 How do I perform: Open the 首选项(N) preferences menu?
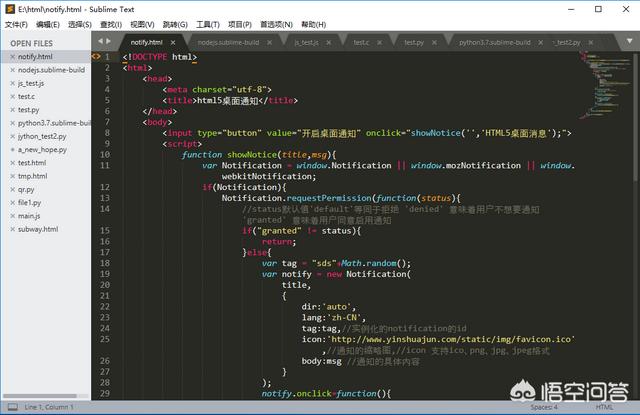(x=275, y=24)
